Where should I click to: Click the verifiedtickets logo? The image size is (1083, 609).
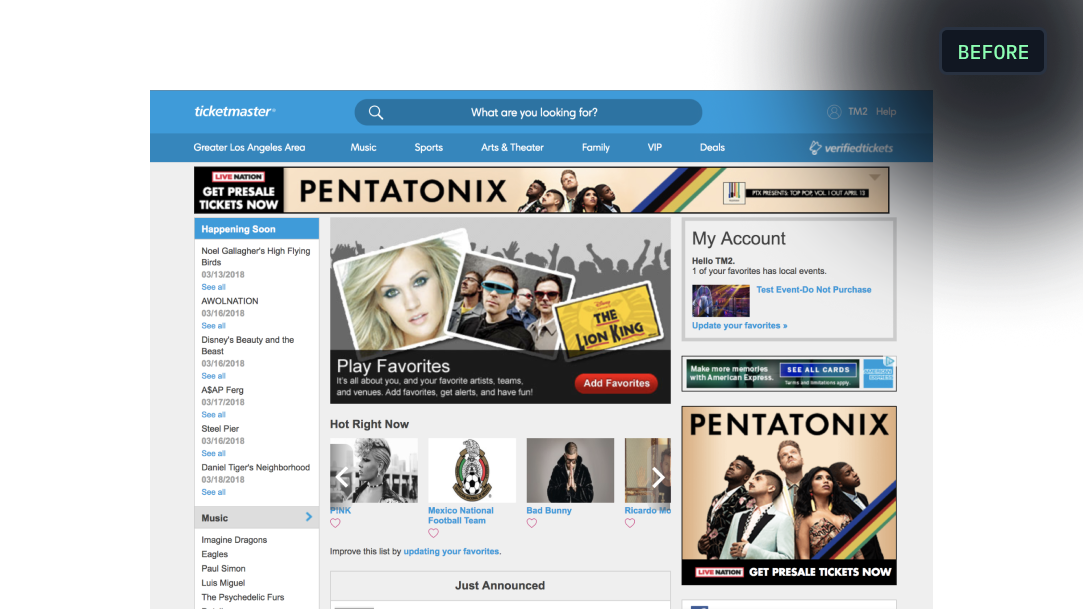pos(851,148)
